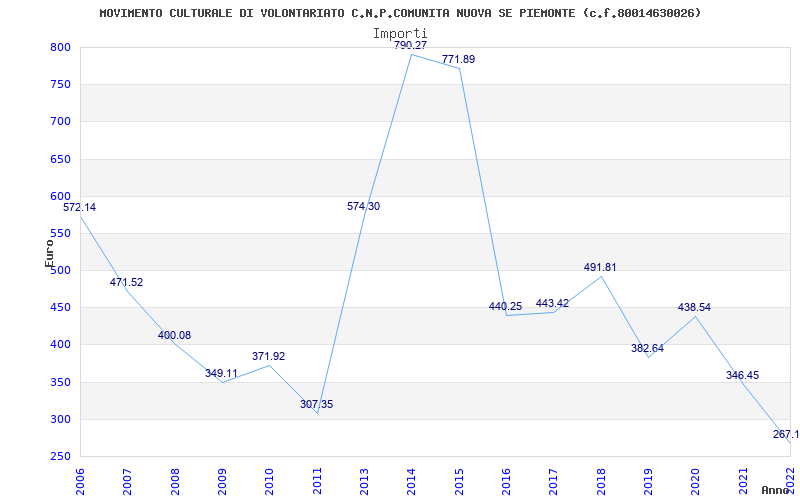The height and width of the screenshot is (500, 800).
Task: Select data label 572.14 for 2006
Action: (80, 208)
